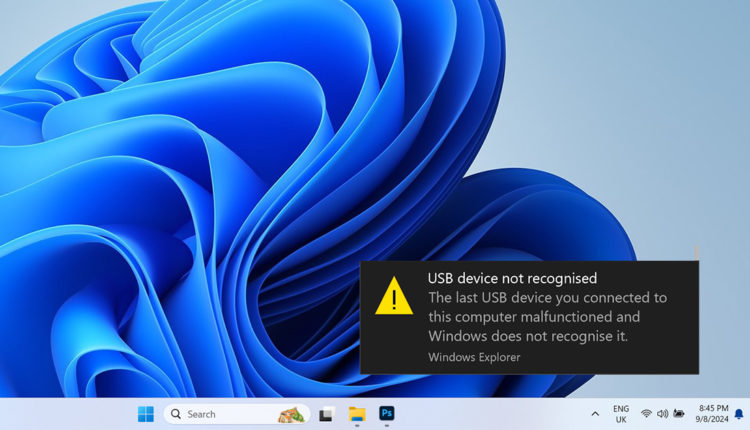Click the battery status icon
The height and width of the screenshot is (430, 750).
(678, 413)
